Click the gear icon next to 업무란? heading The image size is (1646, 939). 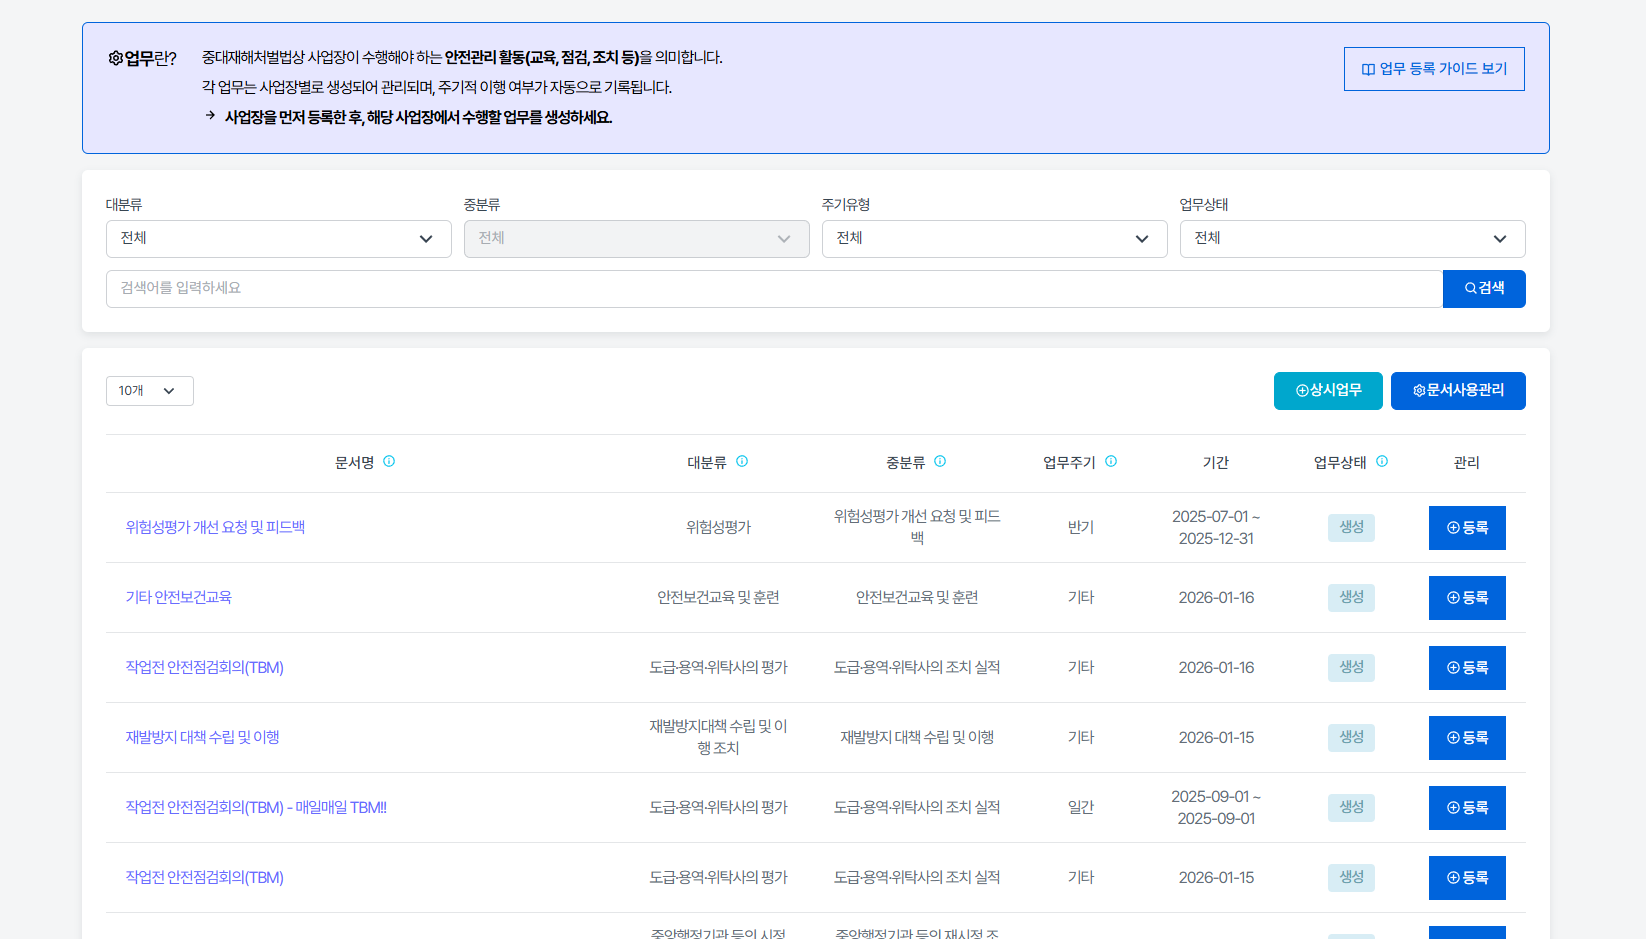(114, 58)
